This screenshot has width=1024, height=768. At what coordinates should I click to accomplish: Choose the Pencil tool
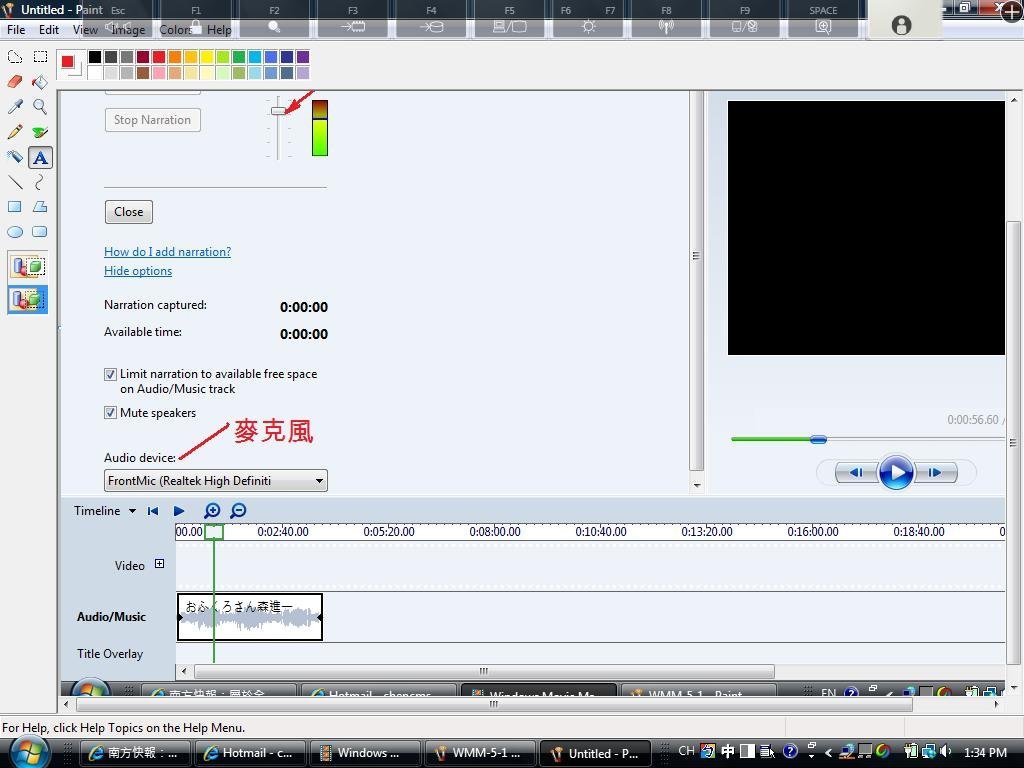coord(15,132)
